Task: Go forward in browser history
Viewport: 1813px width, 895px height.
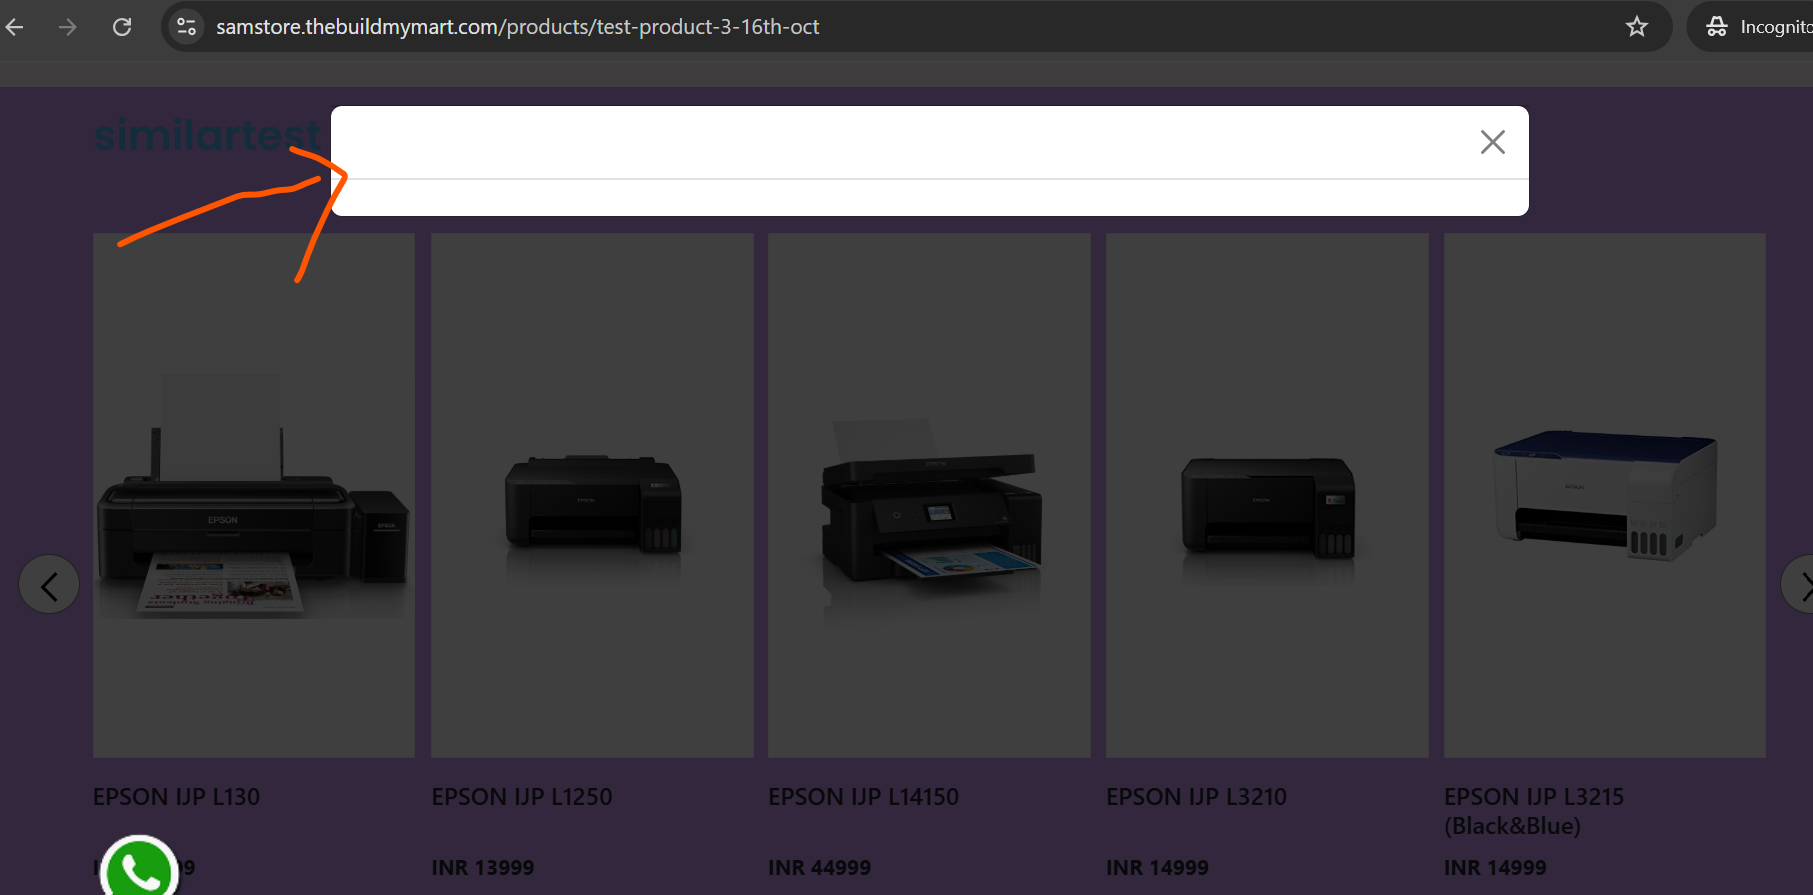Action: tap(68, 27)
